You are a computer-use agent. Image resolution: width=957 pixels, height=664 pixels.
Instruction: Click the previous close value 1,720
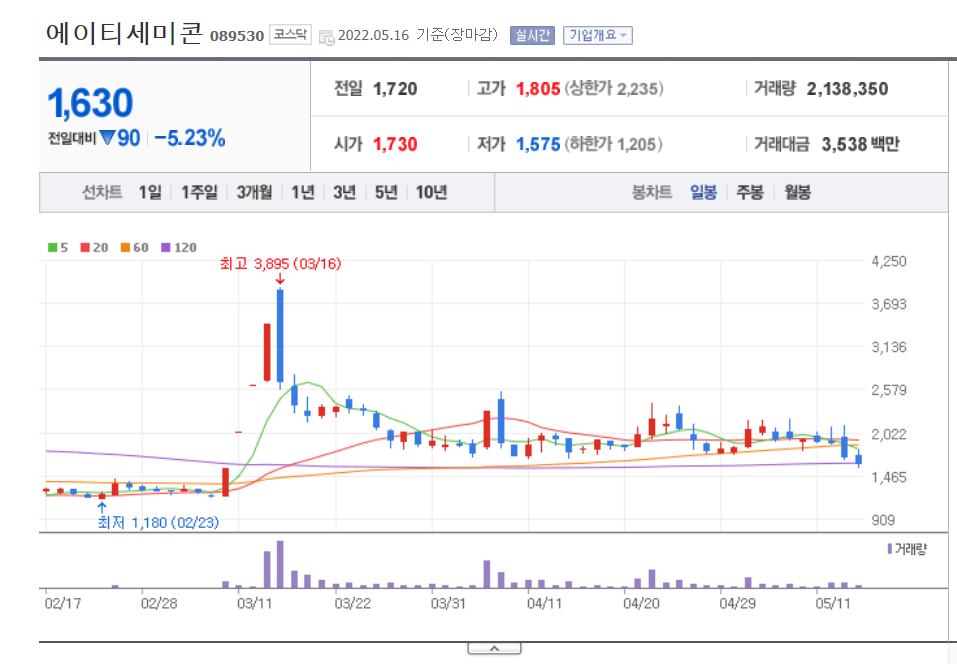click(395, 89)
